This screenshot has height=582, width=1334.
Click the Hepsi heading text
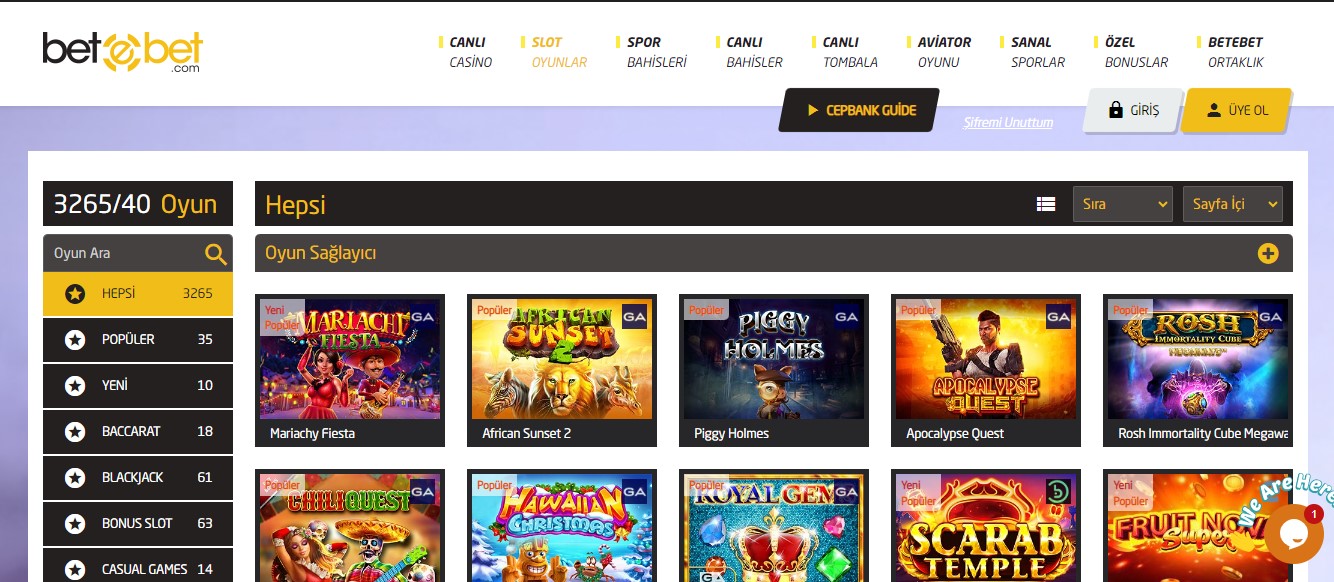pyautogui.click(x=295, y=205)
